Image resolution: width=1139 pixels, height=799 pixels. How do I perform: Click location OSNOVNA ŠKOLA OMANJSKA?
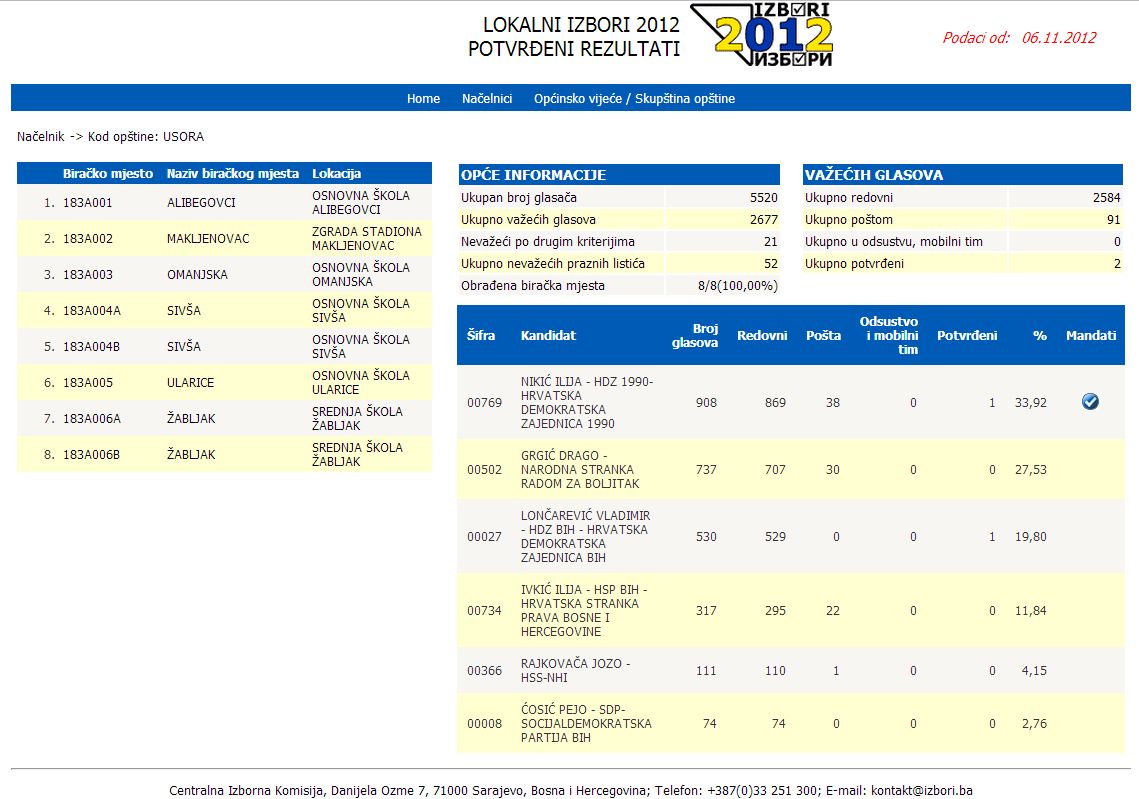pos(361,275)
